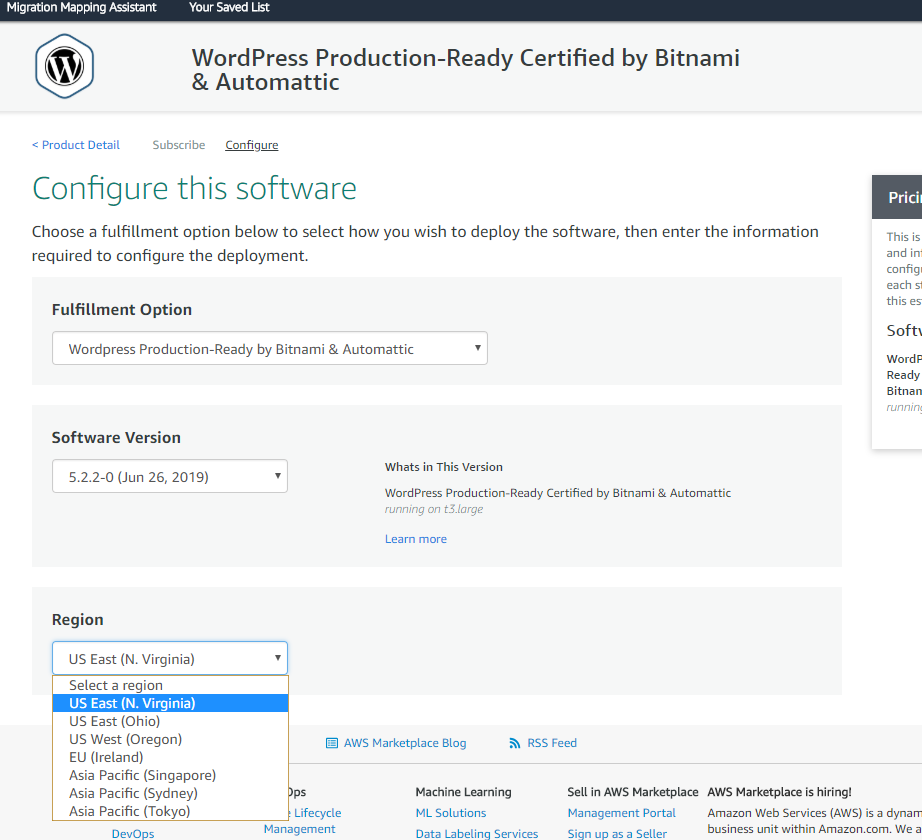Choose EU (Ireland) region
This screenshot has height=840, width=922.
pos(171,757)
